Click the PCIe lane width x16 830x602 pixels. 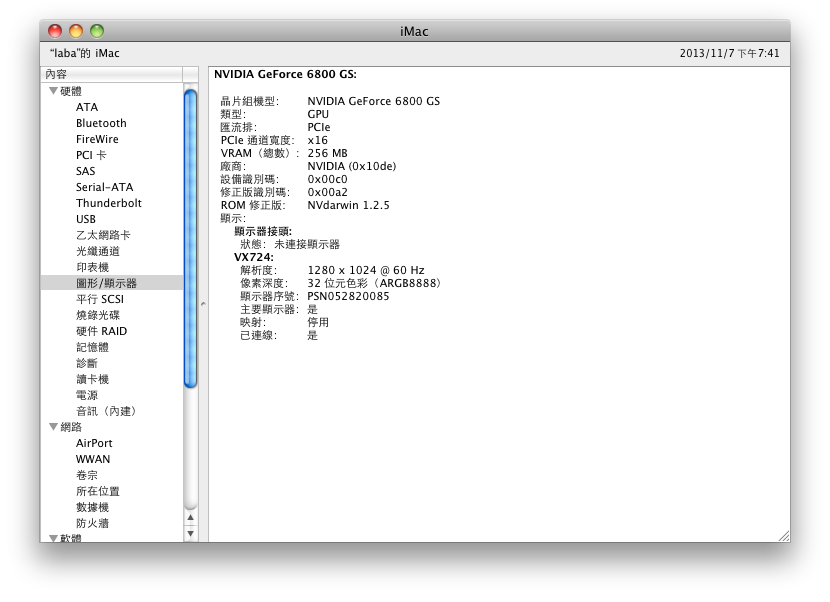[318, 140]
